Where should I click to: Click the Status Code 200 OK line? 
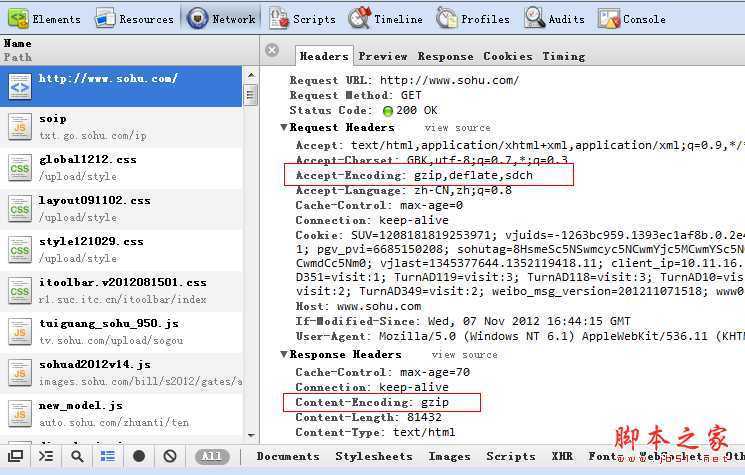click(363, 110)
